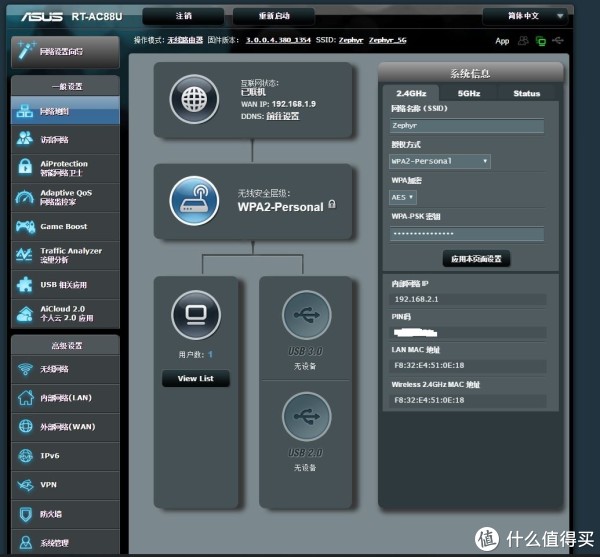Click the clients computer icon
This screenshot has height=557, width=600.
pos(196,315)
